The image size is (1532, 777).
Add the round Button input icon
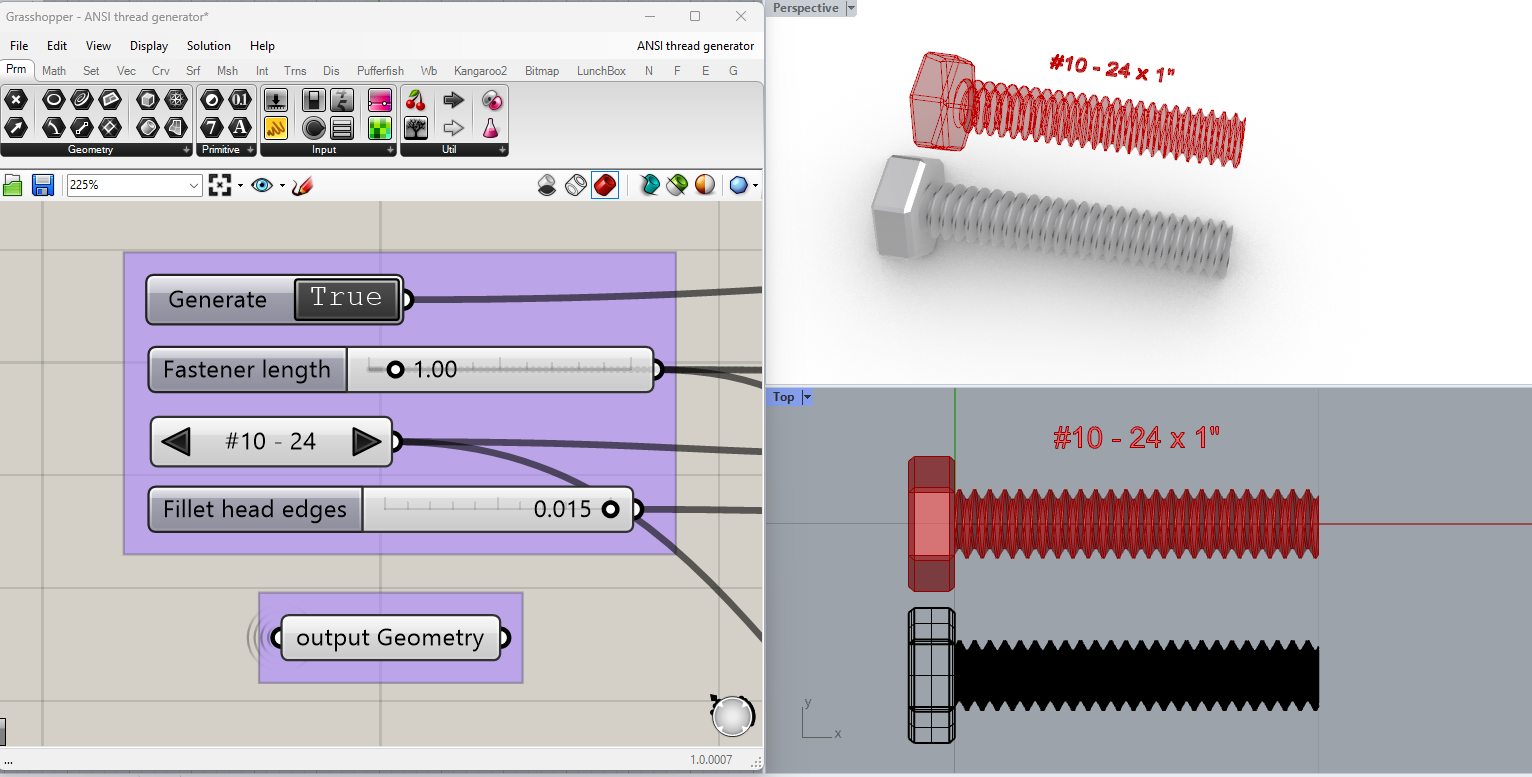click(314, 127)
